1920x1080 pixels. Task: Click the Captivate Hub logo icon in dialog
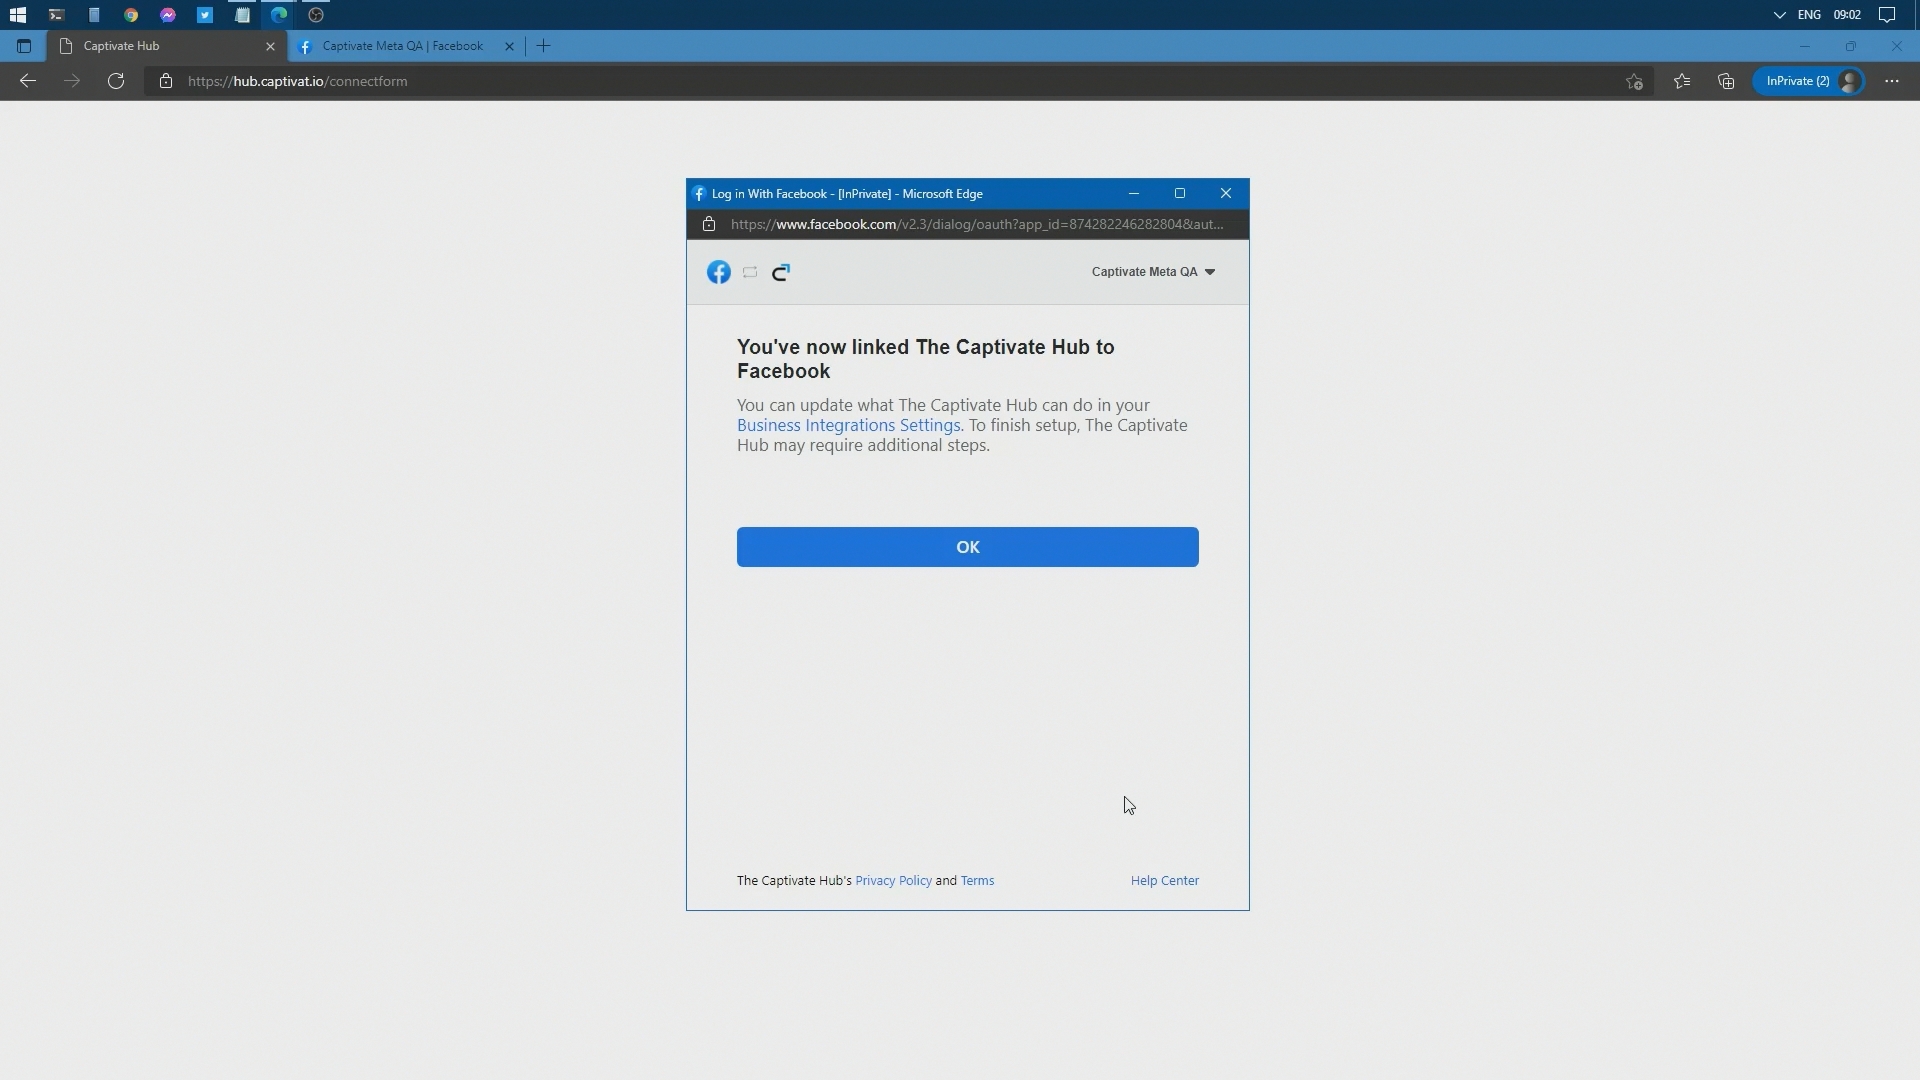click(x=781, y=272)
